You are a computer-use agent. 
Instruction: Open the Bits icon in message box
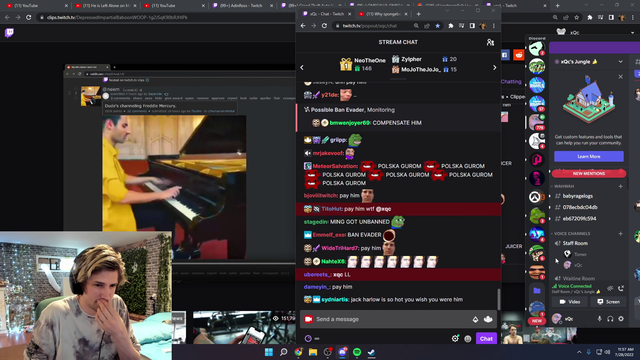pos(475,319)
